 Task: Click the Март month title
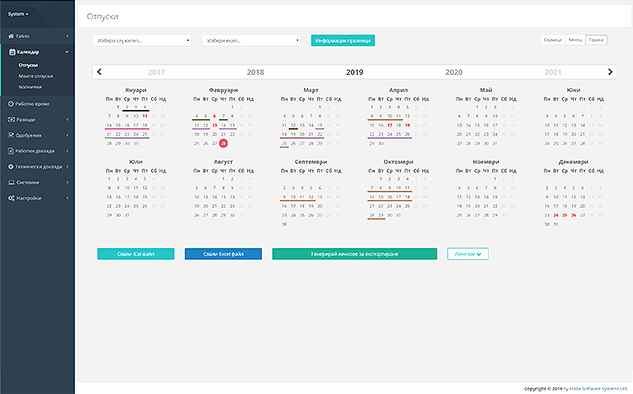(311, 90)
